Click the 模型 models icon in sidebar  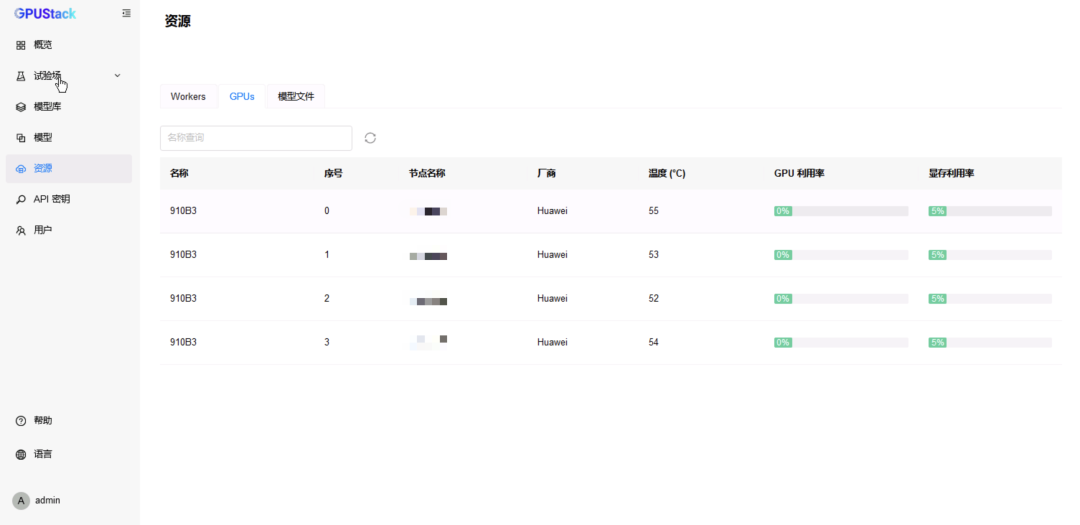[21, 138]
